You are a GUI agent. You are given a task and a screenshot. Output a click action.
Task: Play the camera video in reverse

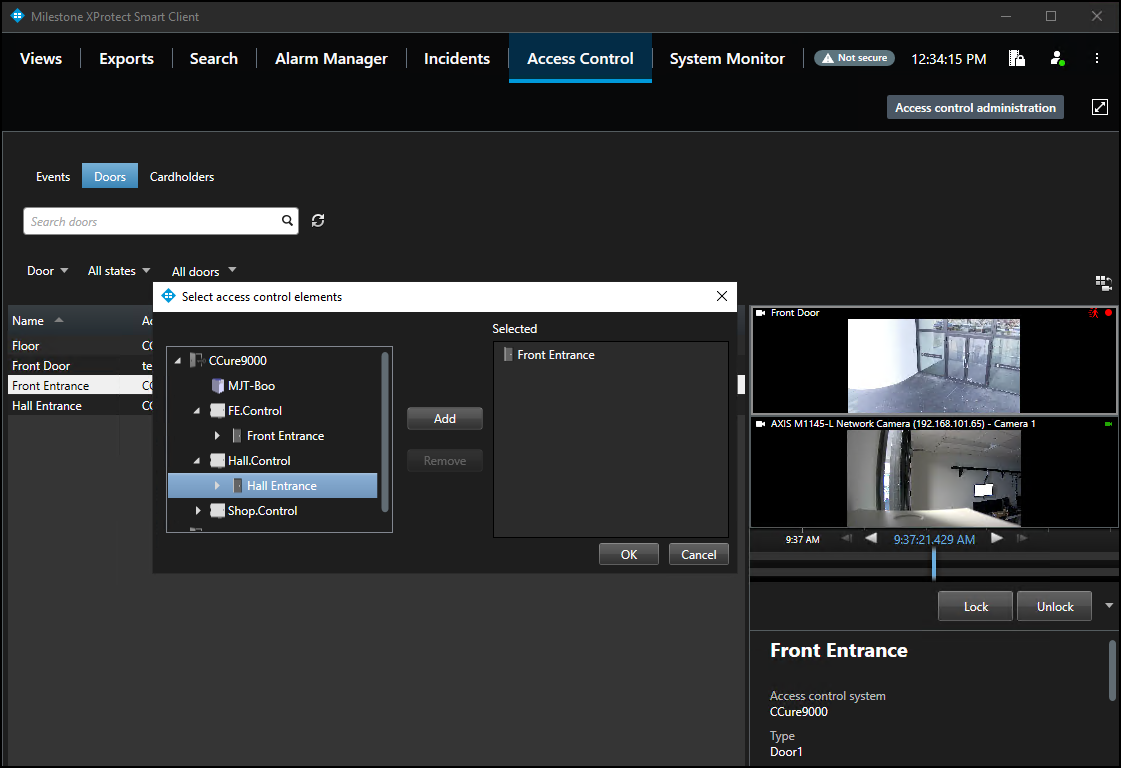point(871,538)
